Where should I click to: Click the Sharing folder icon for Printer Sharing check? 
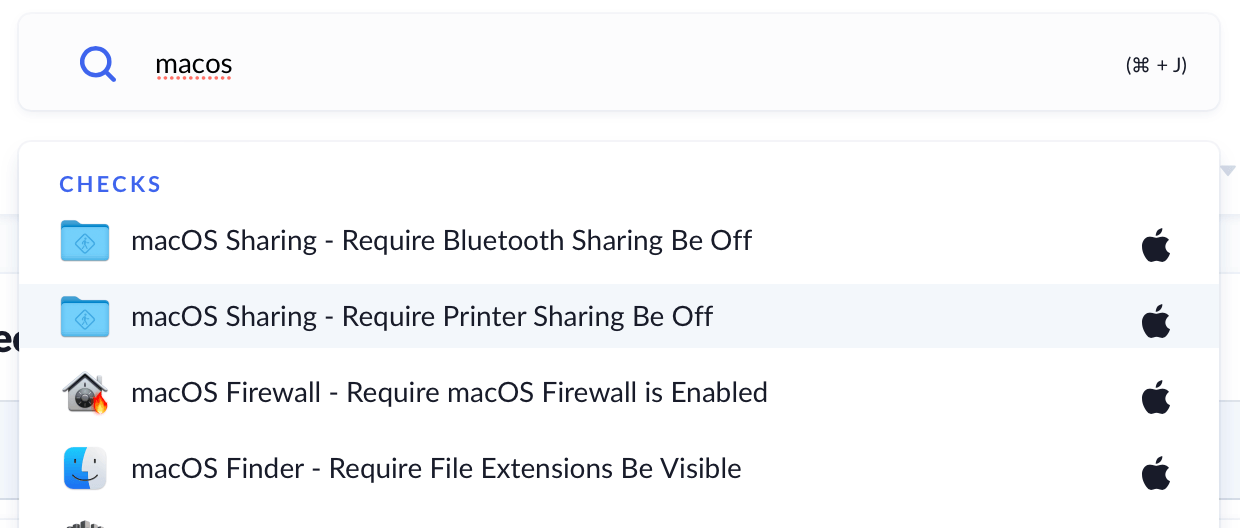pos(85,317)
